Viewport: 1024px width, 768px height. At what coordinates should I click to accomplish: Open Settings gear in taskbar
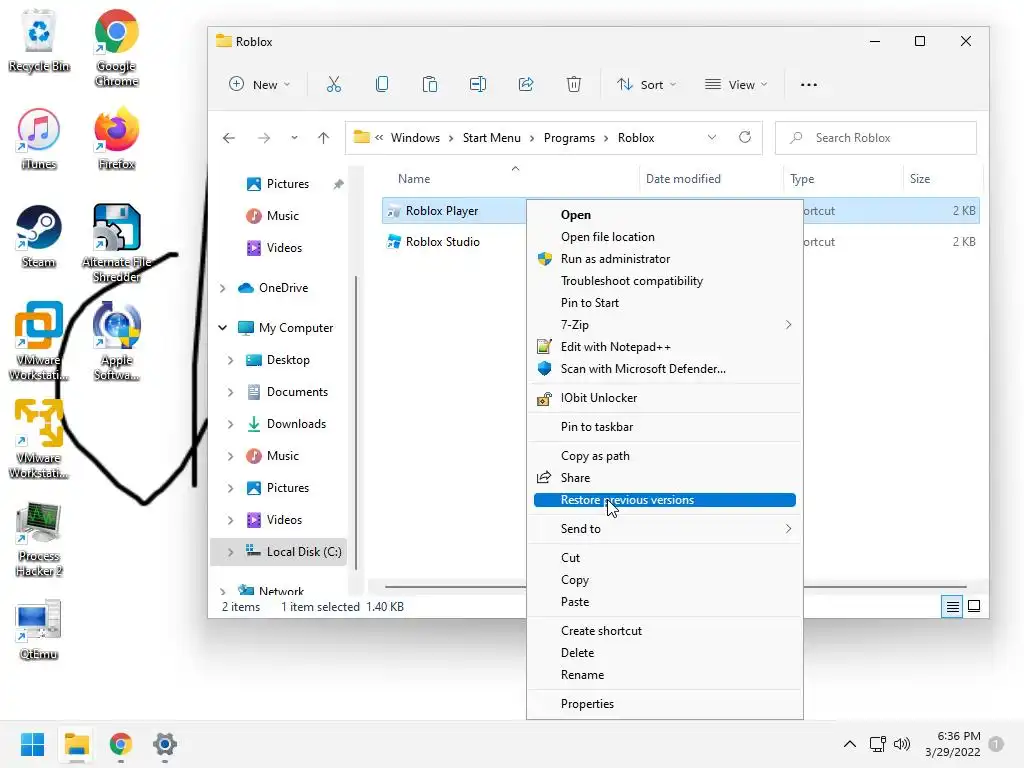pos(165,744)
